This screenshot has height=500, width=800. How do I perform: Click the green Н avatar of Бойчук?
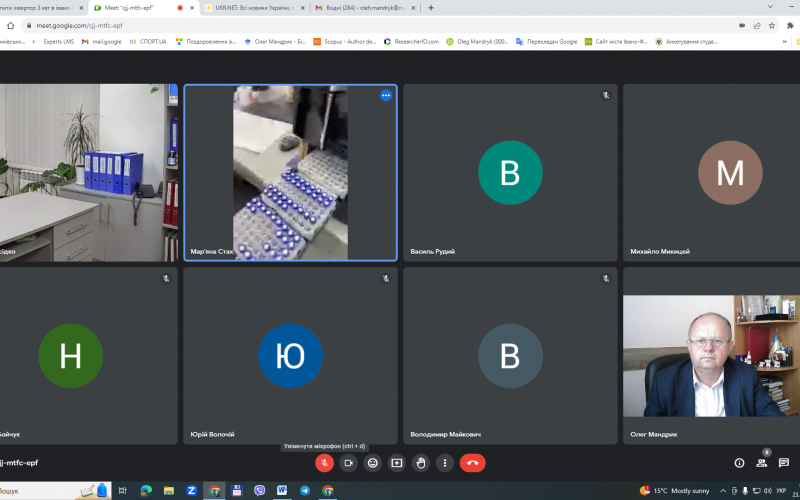pos(70,356)
